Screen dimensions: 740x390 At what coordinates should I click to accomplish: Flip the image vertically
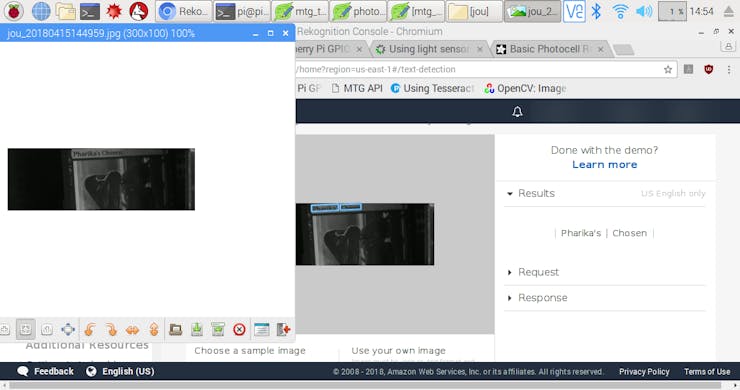pos(154,329)
